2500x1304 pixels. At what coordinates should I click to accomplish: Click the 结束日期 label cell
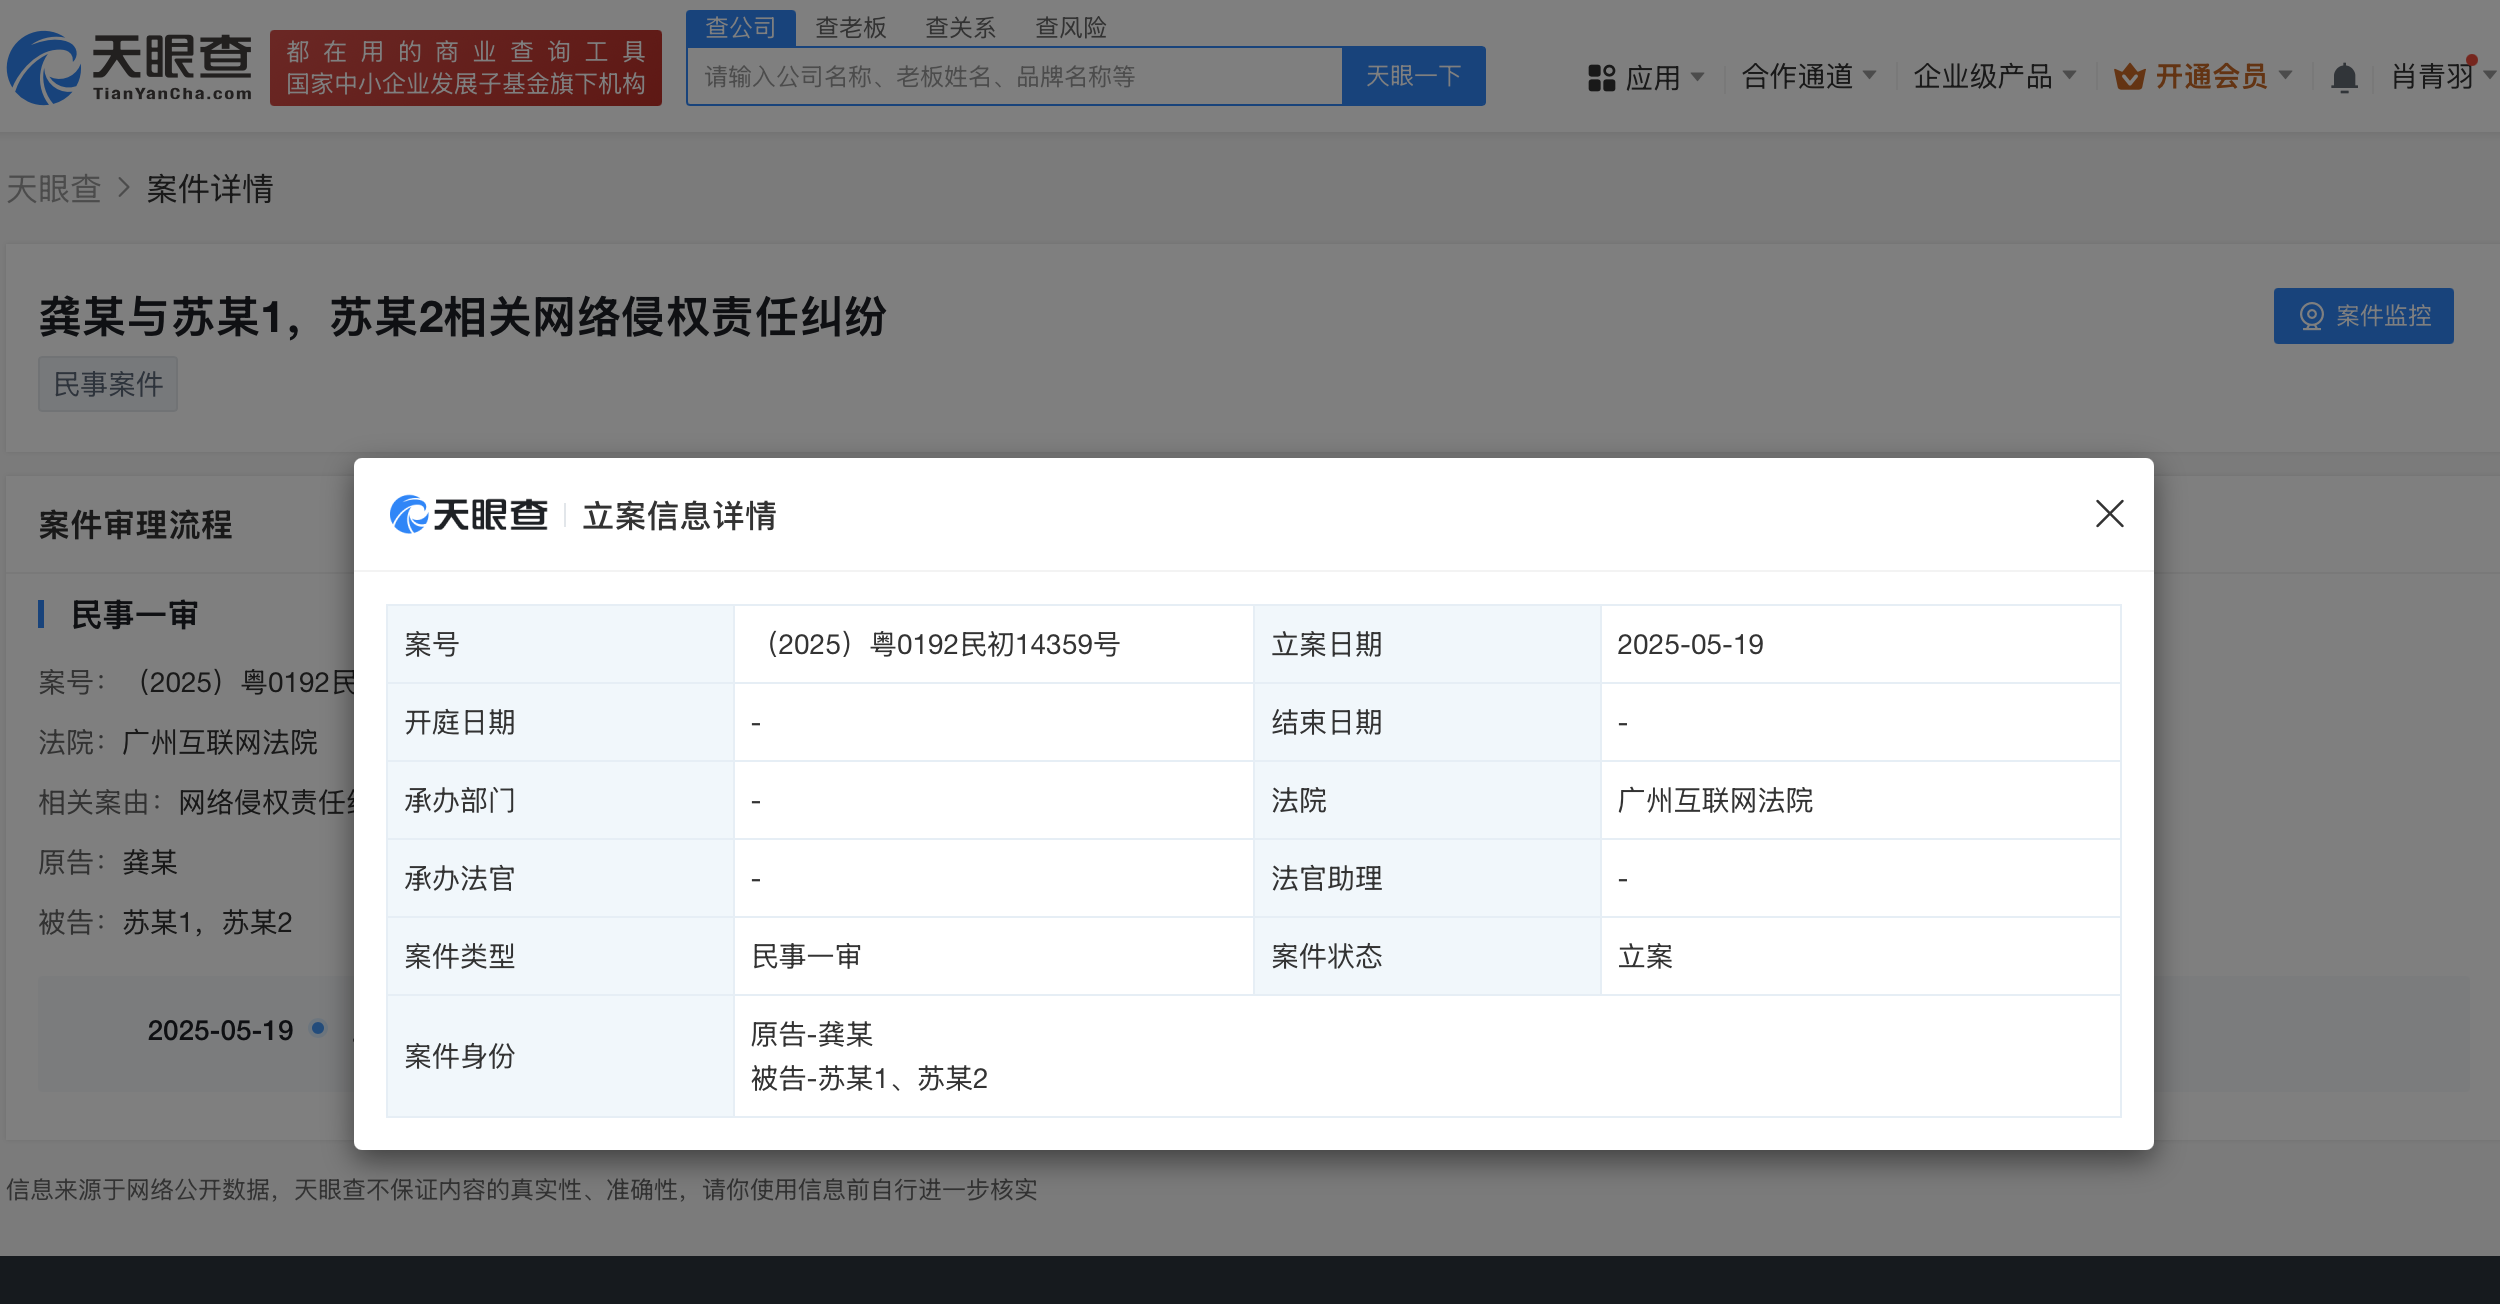tap(1427, 722)
